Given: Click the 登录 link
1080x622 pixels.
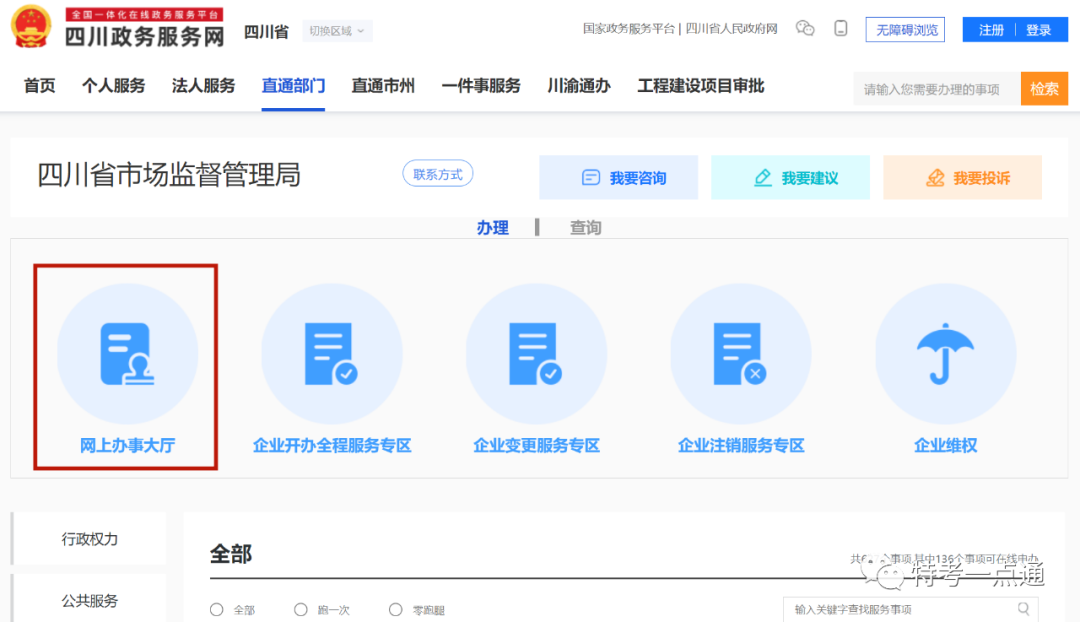Looking at the screenshot, I should click(x=1038, y=30).
